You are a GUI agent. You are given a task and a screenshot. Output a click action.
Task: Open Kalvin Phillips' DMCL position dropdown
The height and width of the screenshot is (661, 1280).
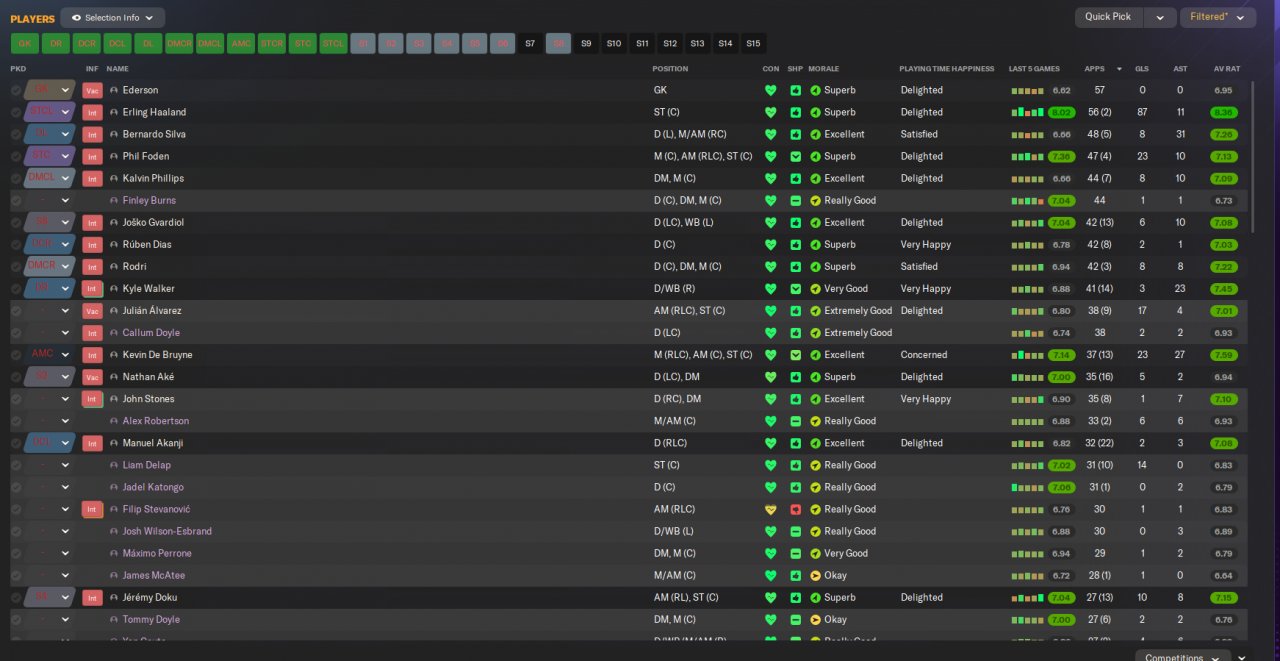(50, 178)
